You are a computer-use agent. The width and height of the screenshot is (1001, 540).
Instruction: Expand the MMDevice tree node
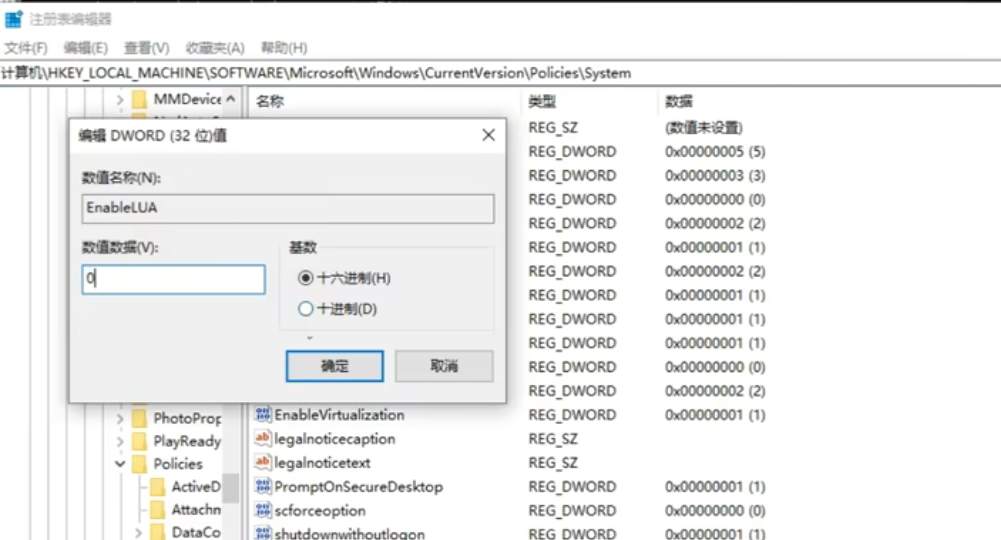120,100
